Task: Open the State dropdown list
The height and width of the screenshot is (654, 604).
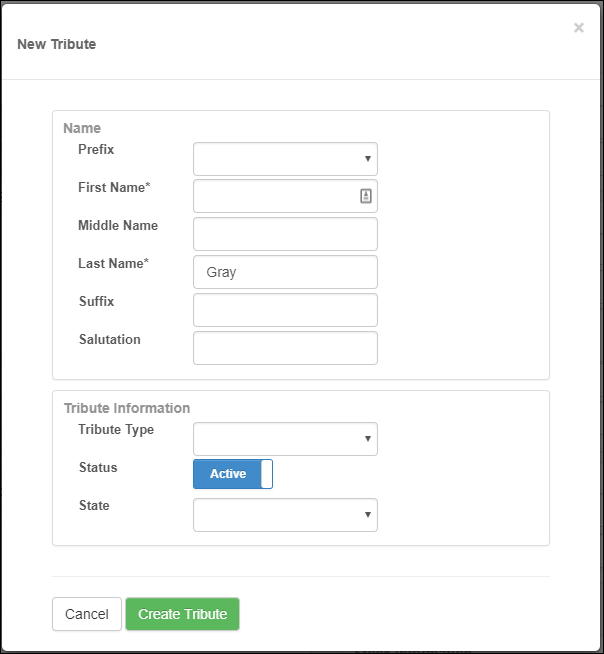Action: pyautogui.click(x=285, y=515)
